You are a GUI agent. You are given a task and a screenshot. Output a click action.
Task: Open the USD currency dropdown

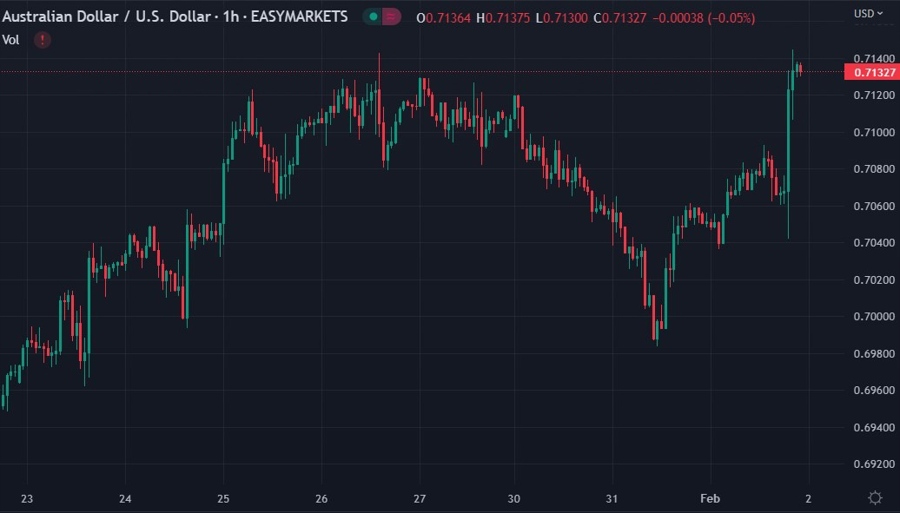coord(868,13)
